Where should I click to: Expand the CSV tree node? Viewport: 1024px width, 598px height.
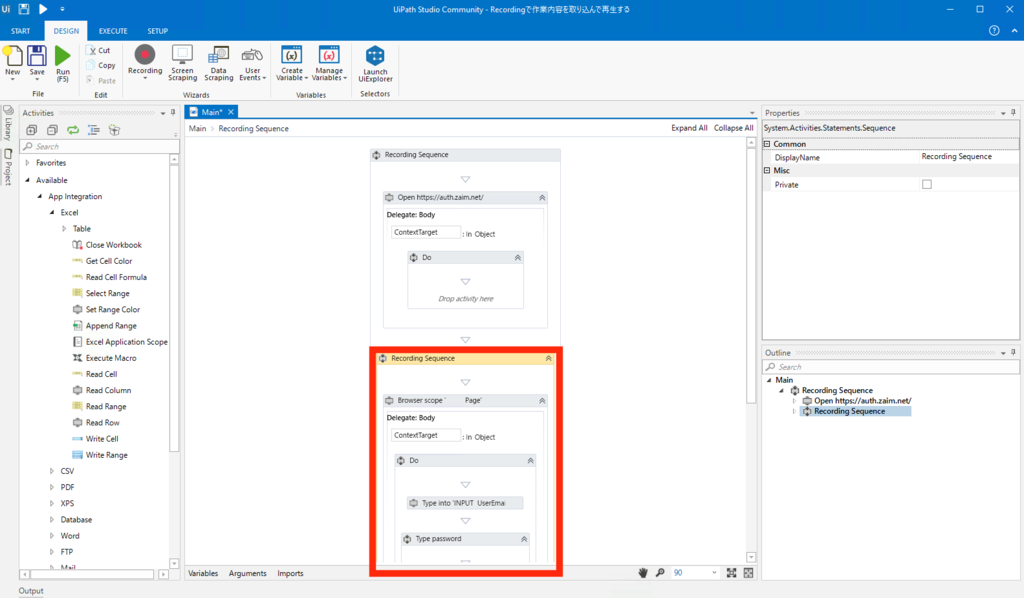[x=52, y=471]
